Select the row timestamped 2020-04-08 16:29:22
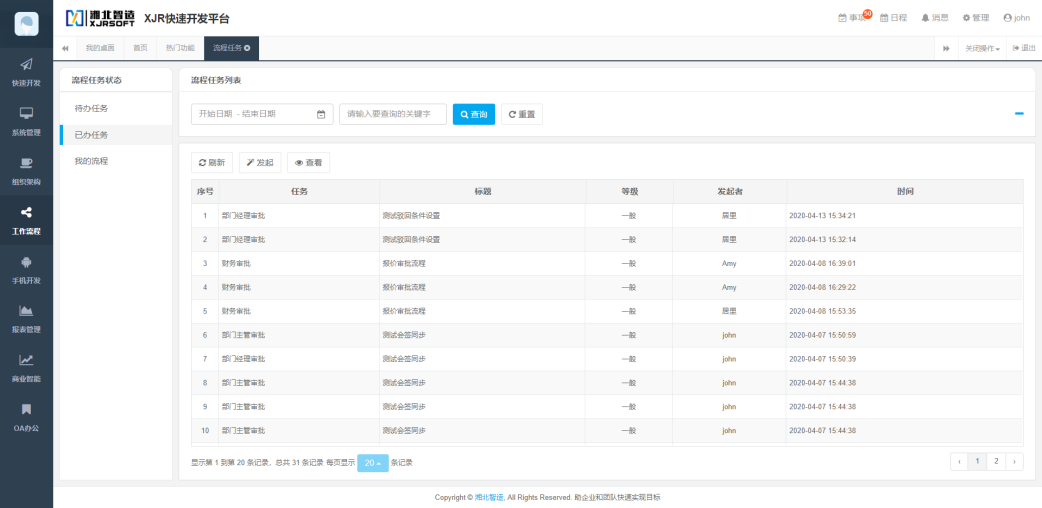Screen dimensions: 1042x508 click(607, 287)
